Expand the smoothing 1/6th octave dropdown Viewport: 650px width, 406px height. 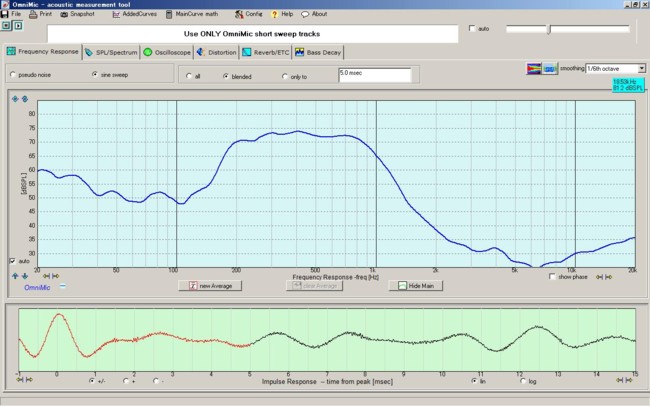click(x=641, y=68)
